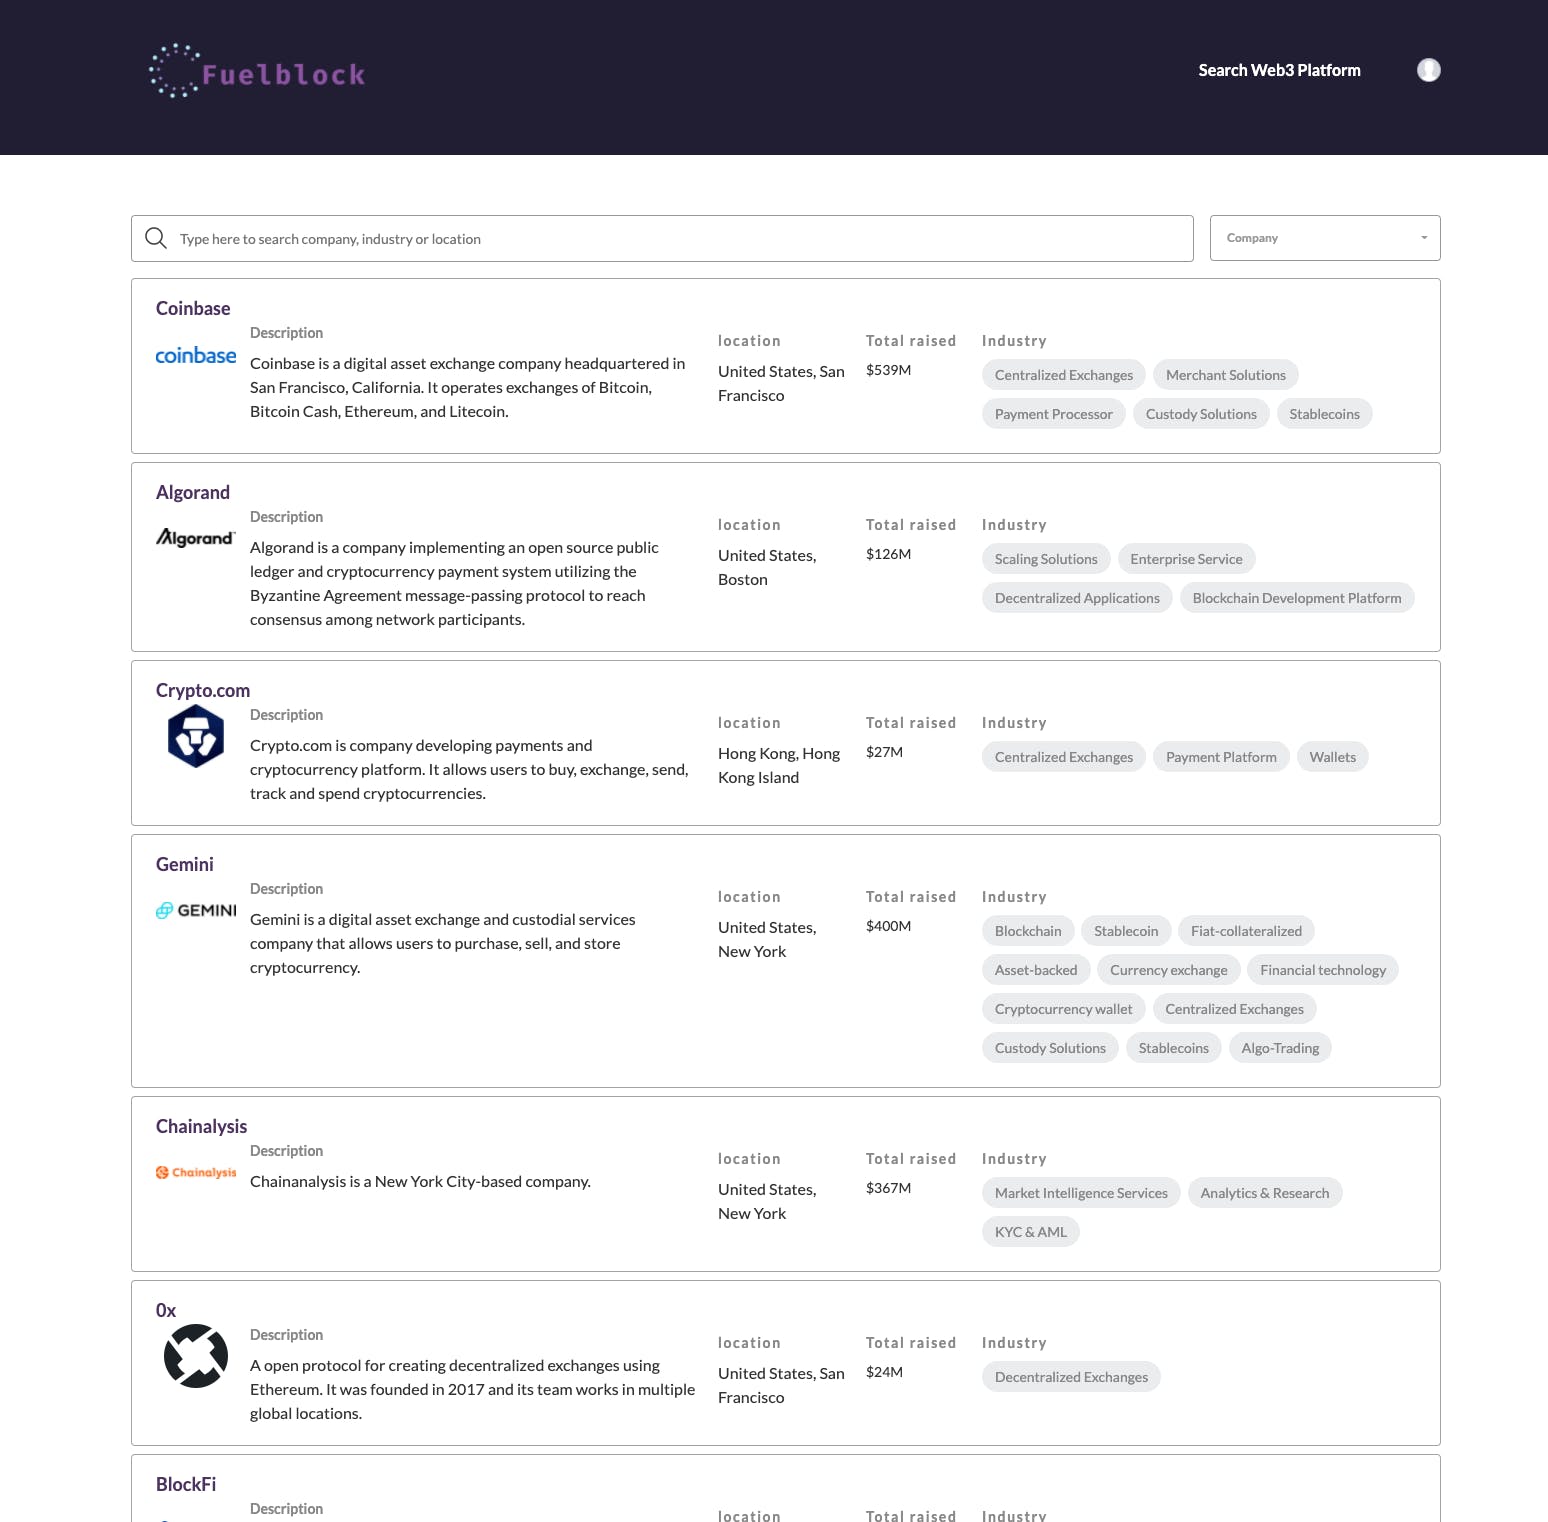Open the Chainalysis company title
Viewport: 1548px width, 1522px height.
coord(201,1126)
